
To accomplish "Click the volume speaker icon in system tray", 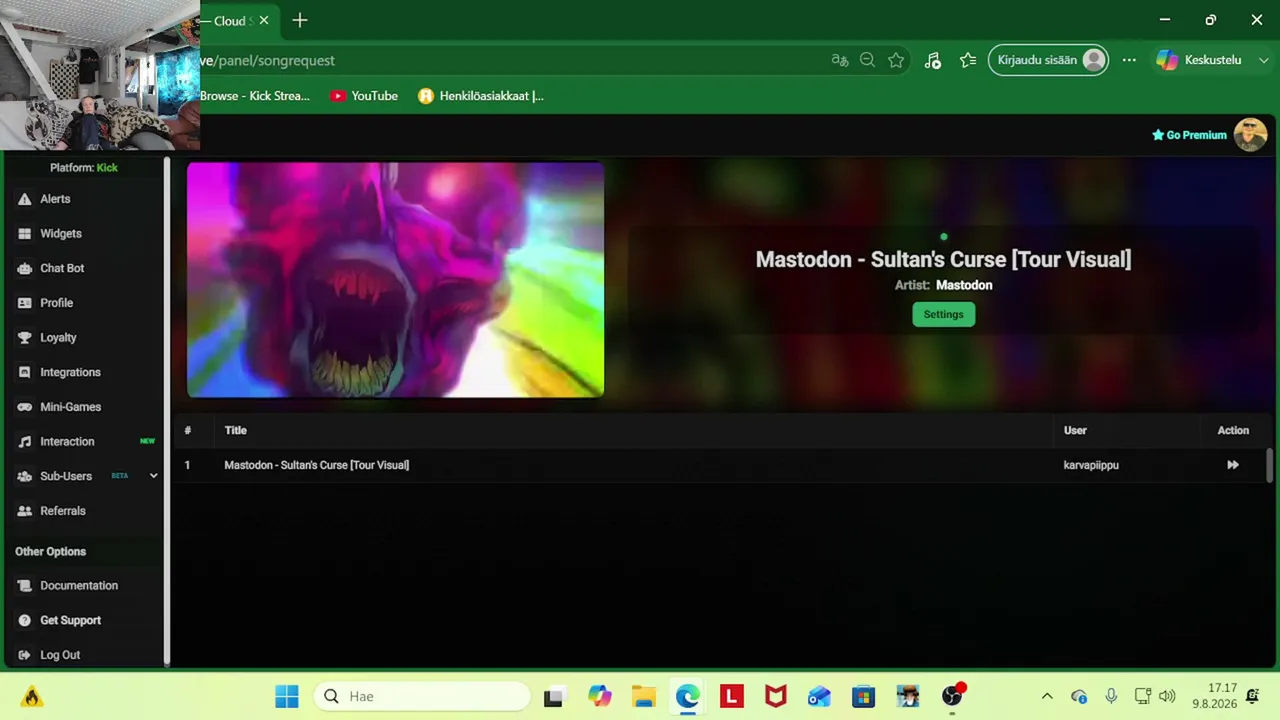I will click(x=1167, y=696).
